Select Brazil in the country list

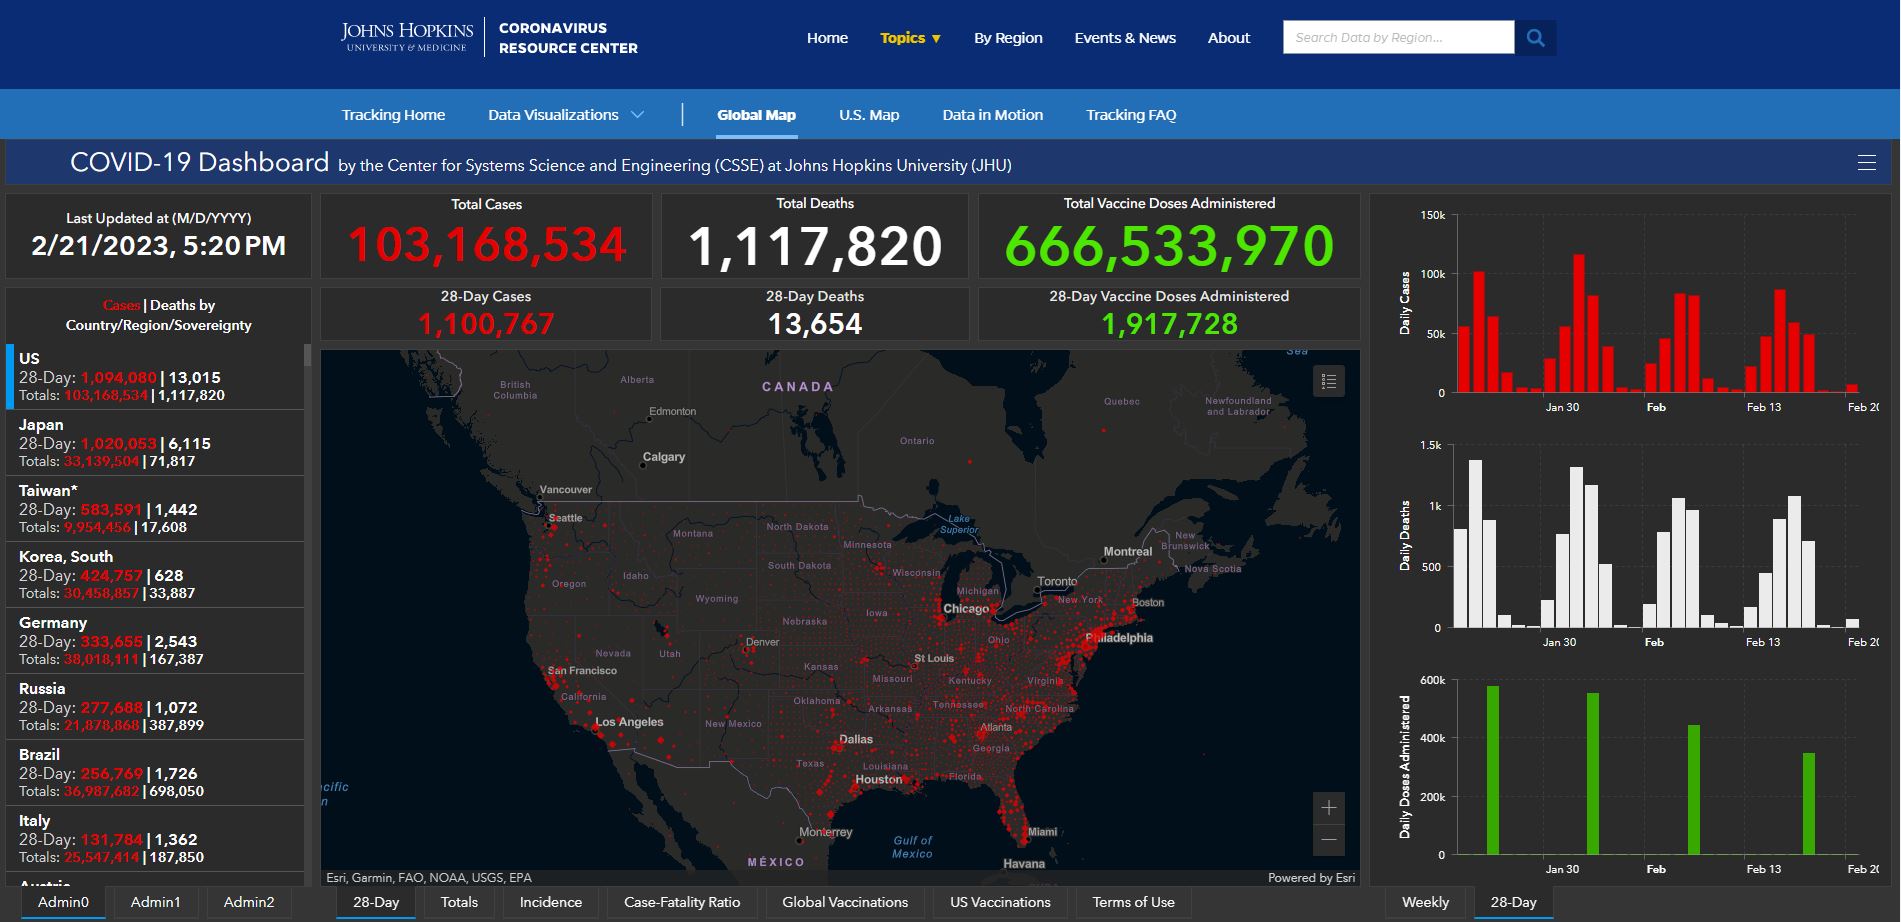(155, 773)
